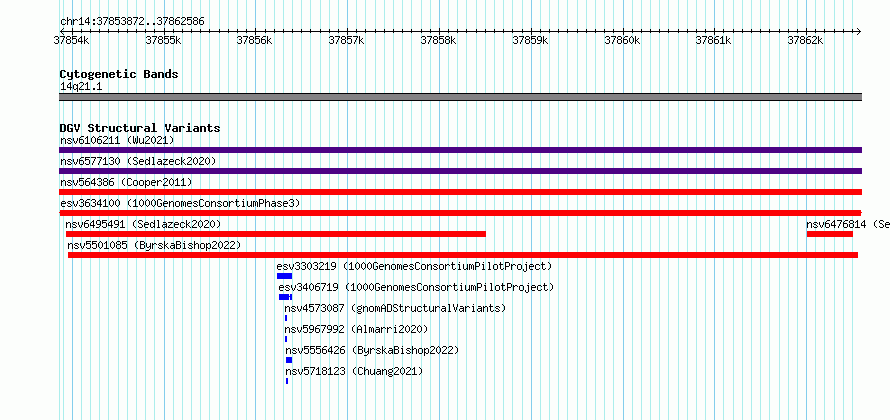Click the 37859k ruler tick label
The width and height of the screenshot is (890, 420).
click(x=531, y=40)
